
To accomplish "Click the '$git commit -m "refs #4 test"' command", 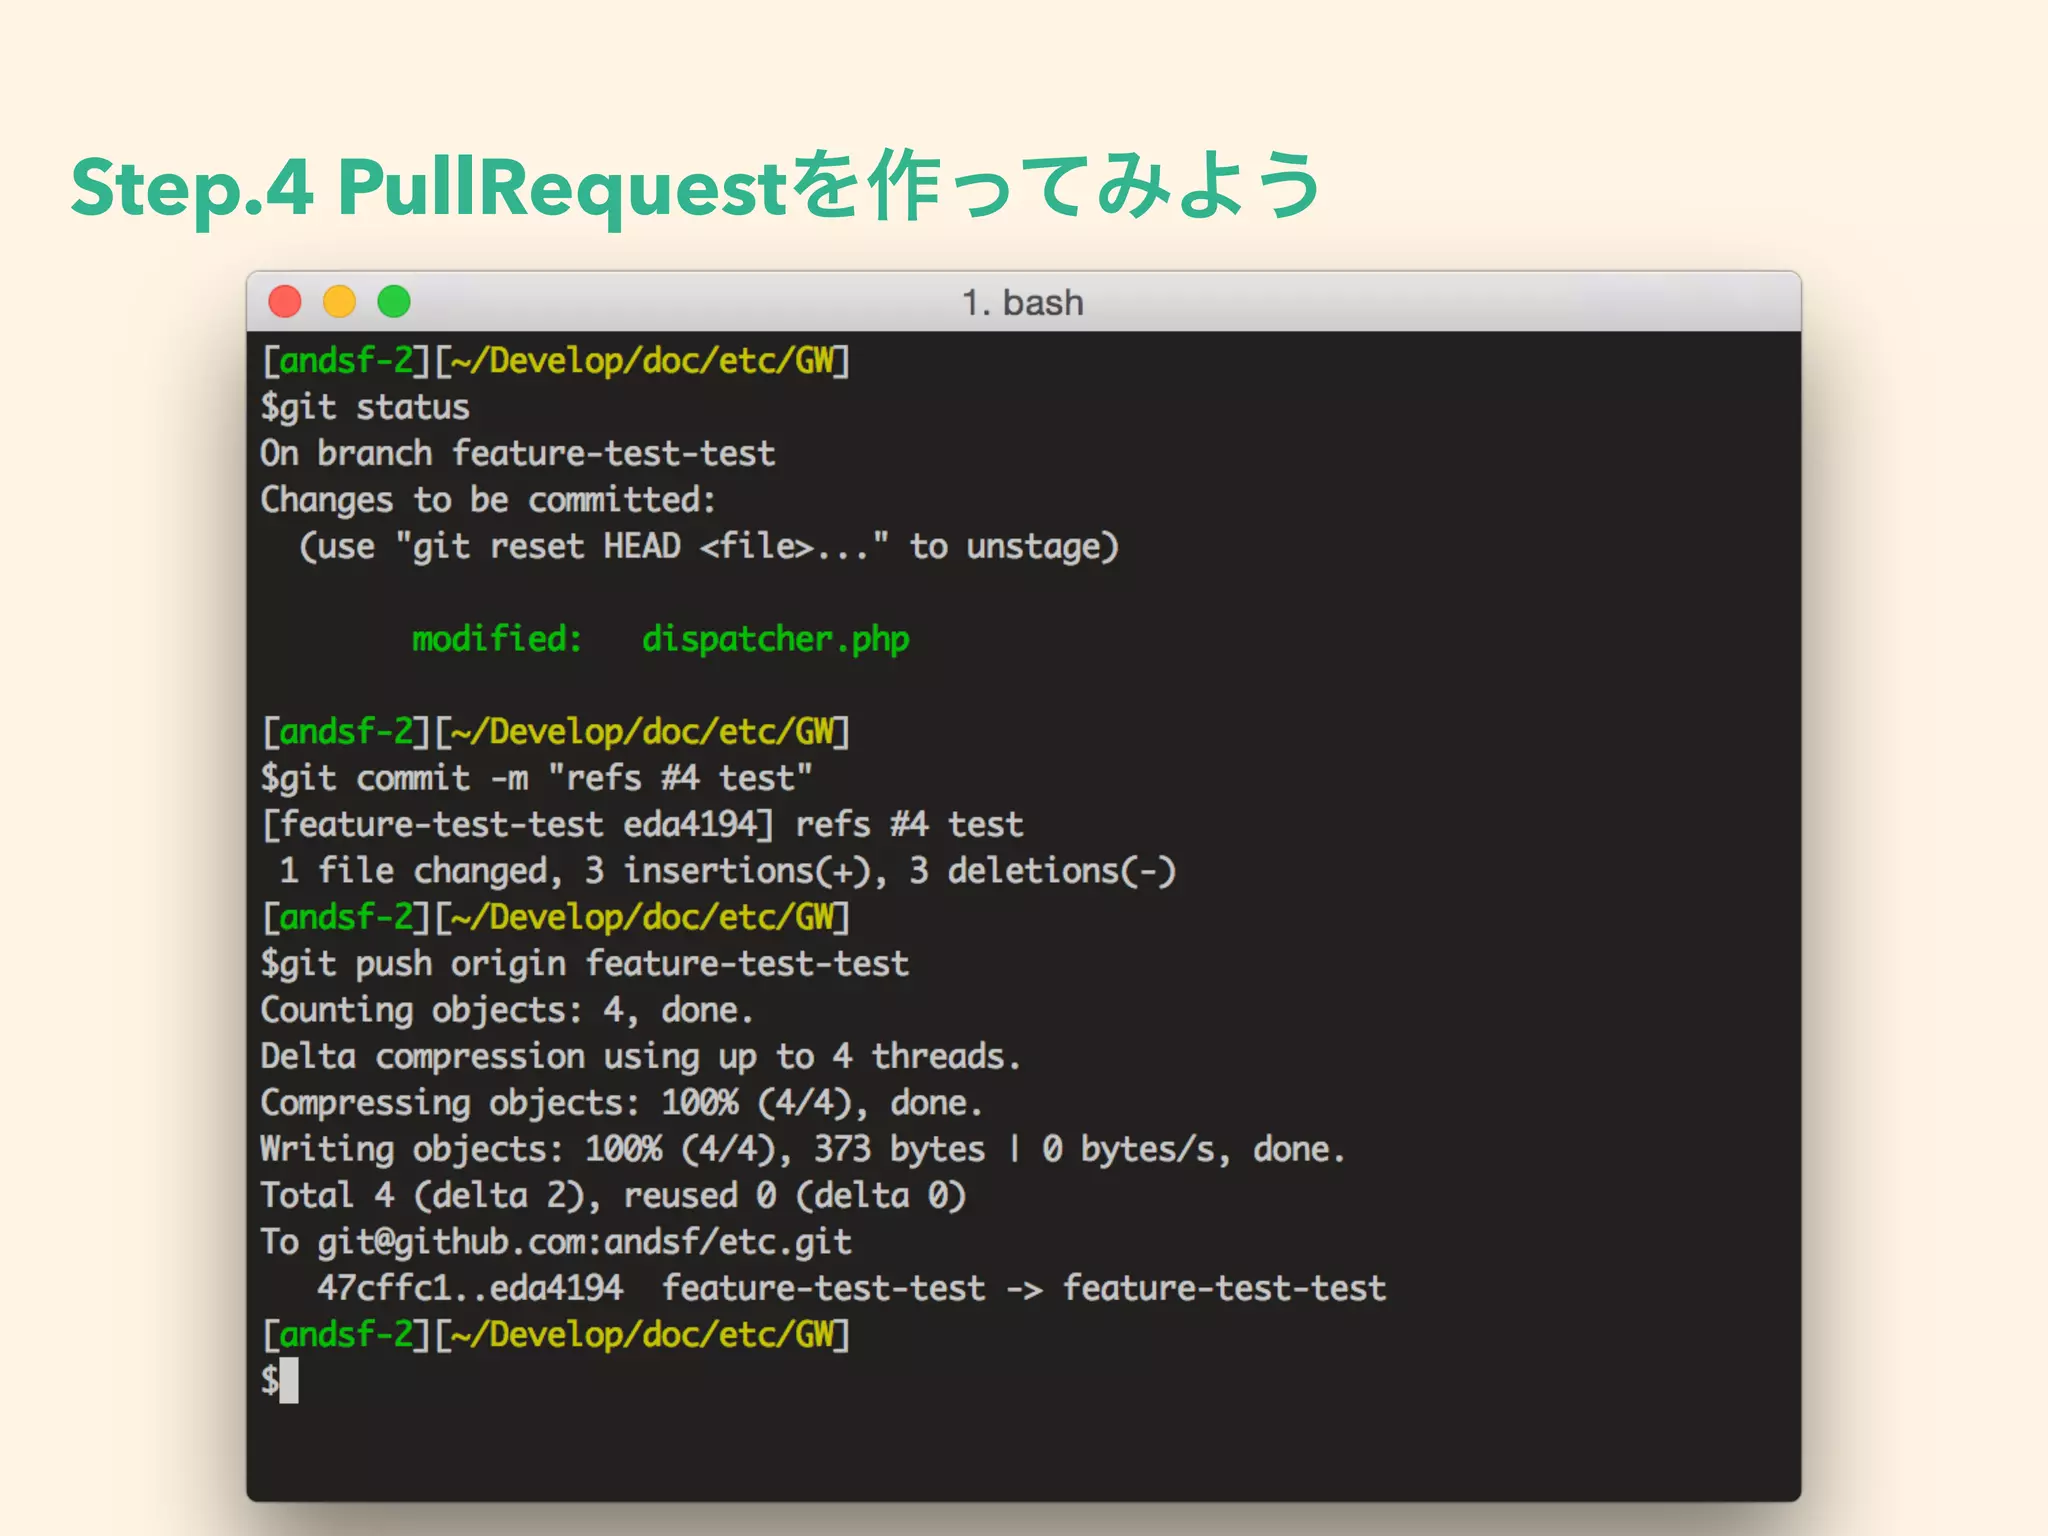I will coord(536,779).
